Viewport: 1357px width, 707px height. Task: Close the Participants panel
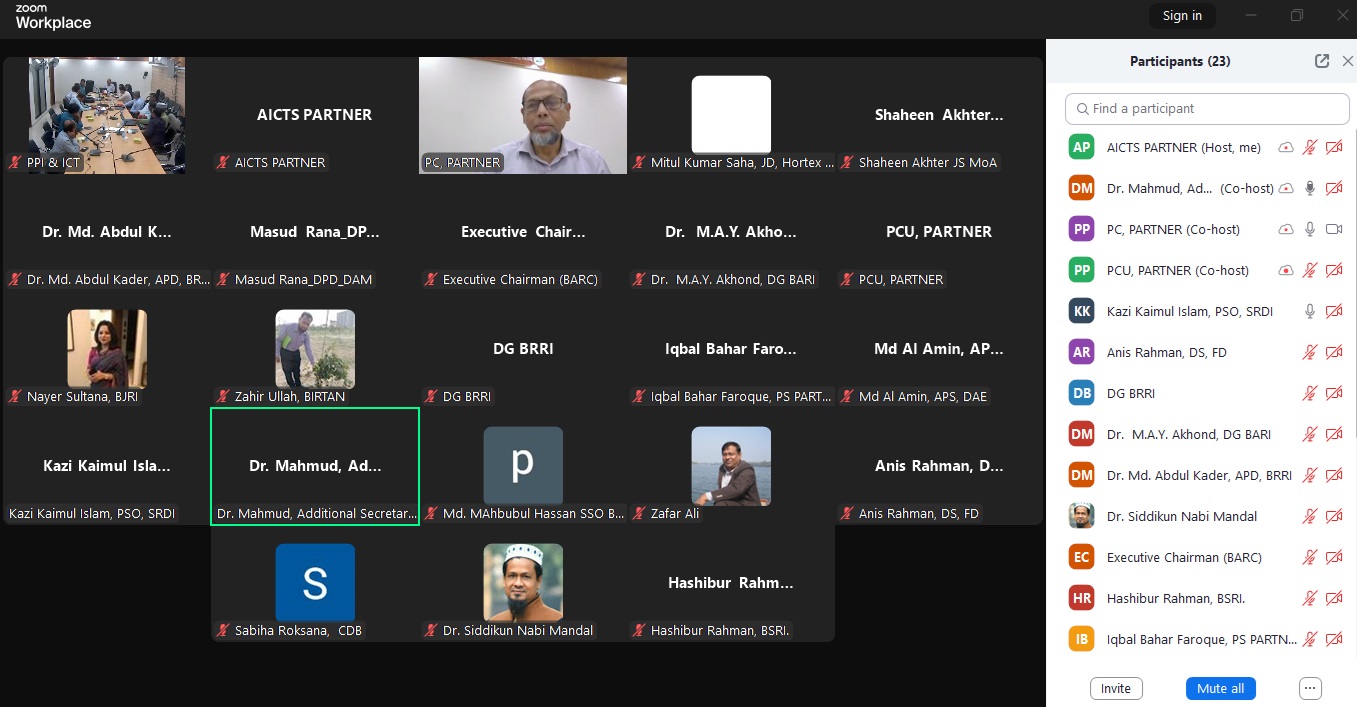point(1347,61)
